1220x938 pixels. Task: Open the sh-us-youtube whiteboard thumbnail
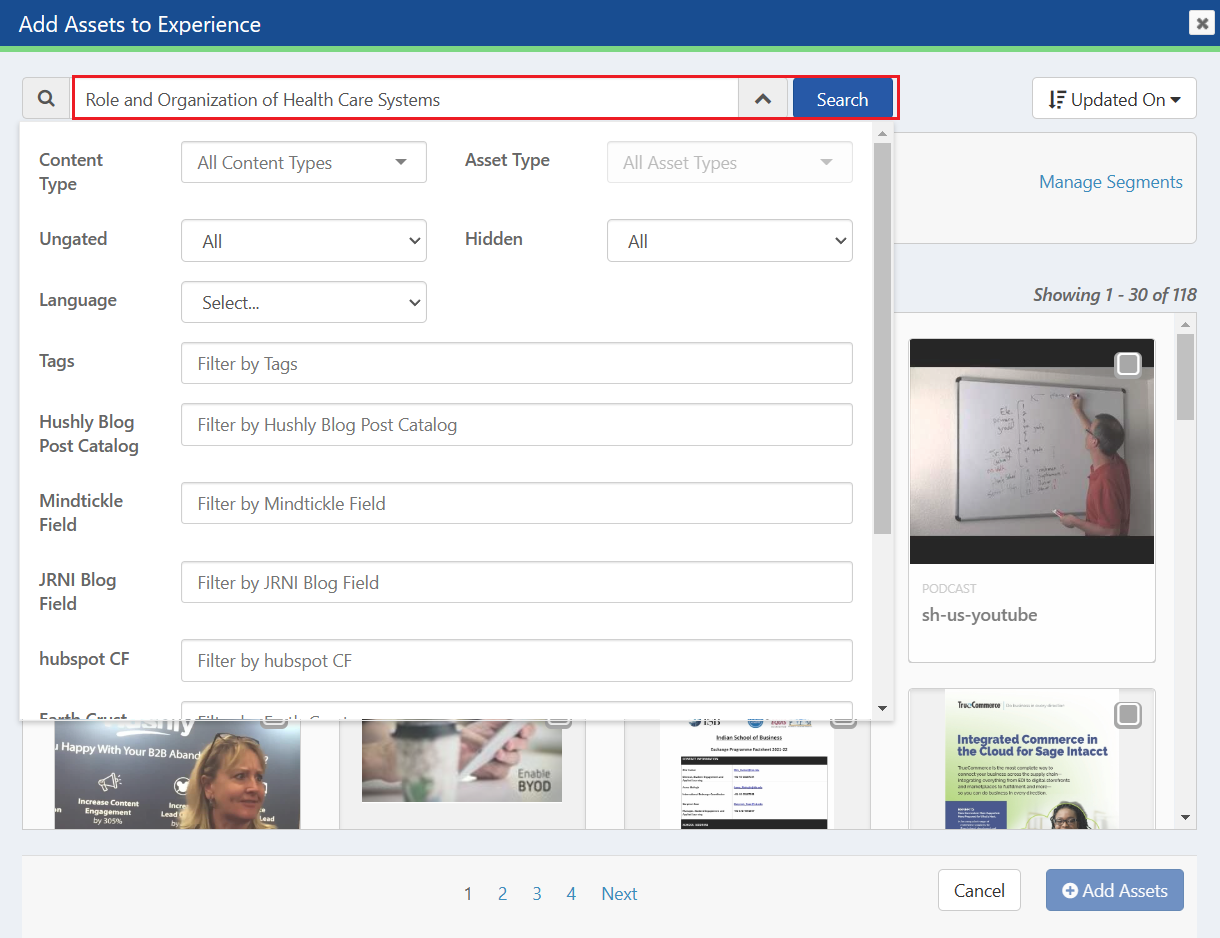point(1032,451)
